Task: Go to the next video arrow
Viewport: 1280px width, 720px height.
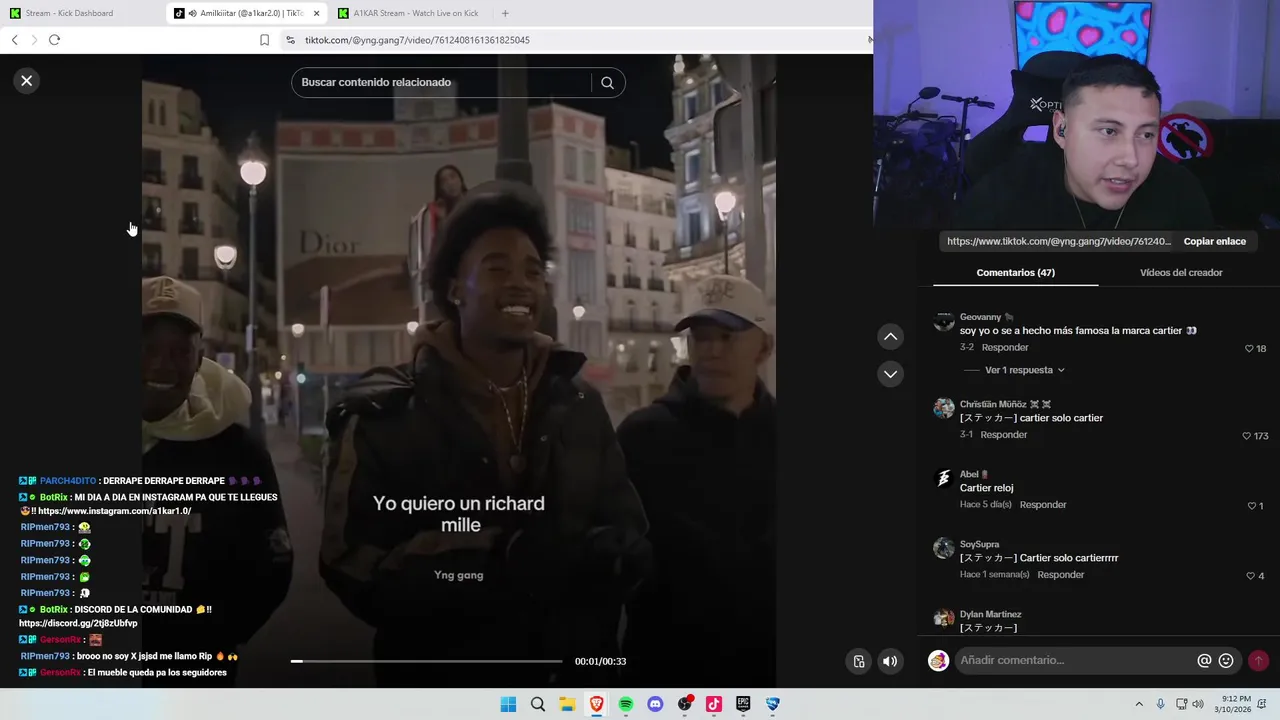Action: (x=890, y=374)
